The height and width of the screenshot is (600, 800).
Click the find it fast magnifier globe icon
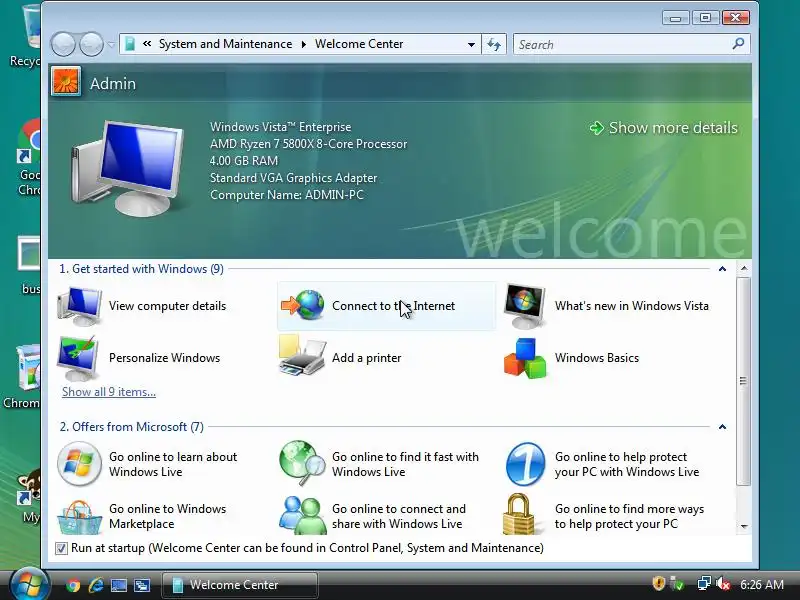click(x=302, y=463)
